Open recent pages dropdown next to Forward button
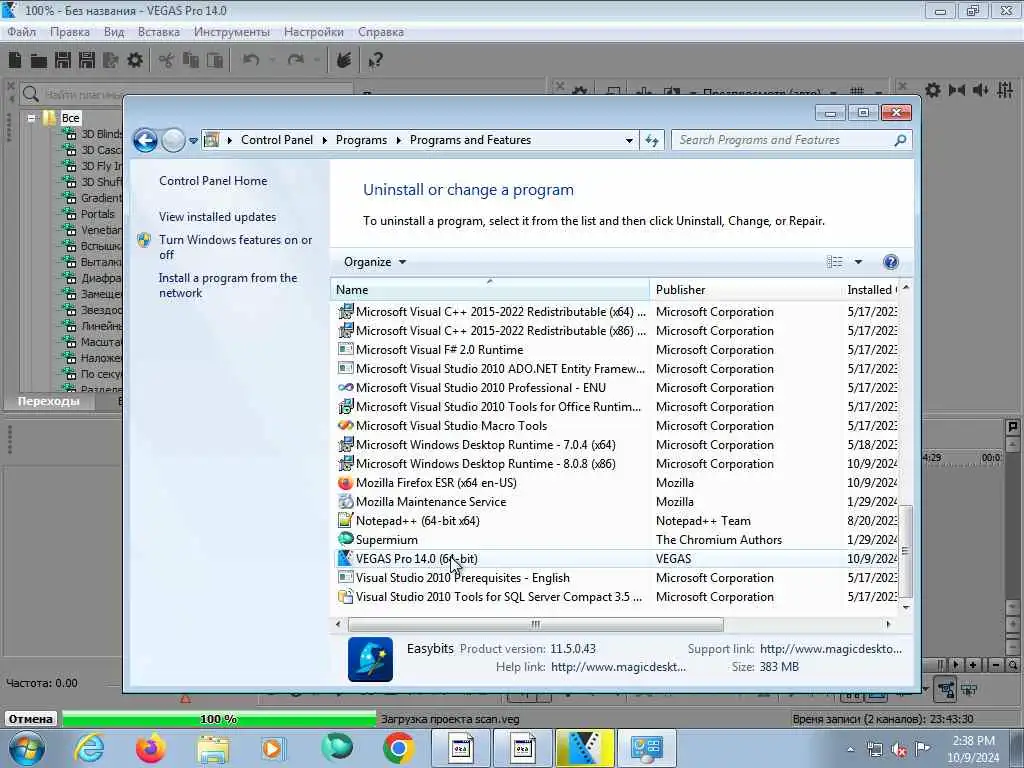Image resolution: width=1024 pixels, height=768 pixels. [x=193, y=140]
